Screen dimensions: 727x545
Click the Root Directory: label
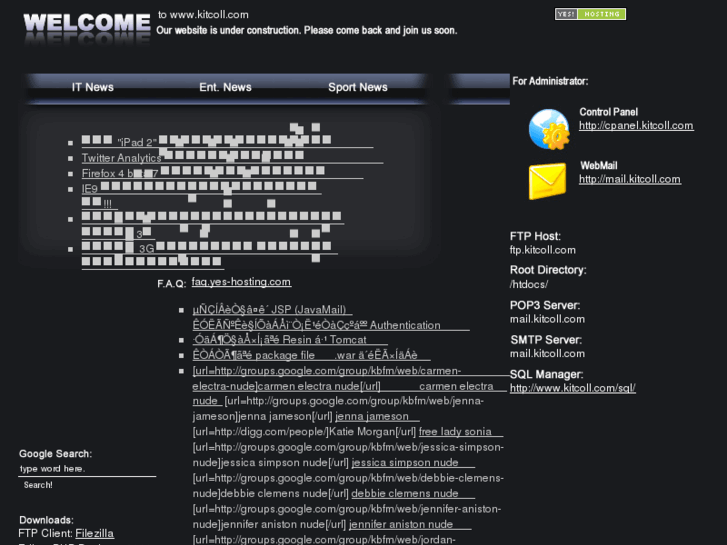pos(548,270)
